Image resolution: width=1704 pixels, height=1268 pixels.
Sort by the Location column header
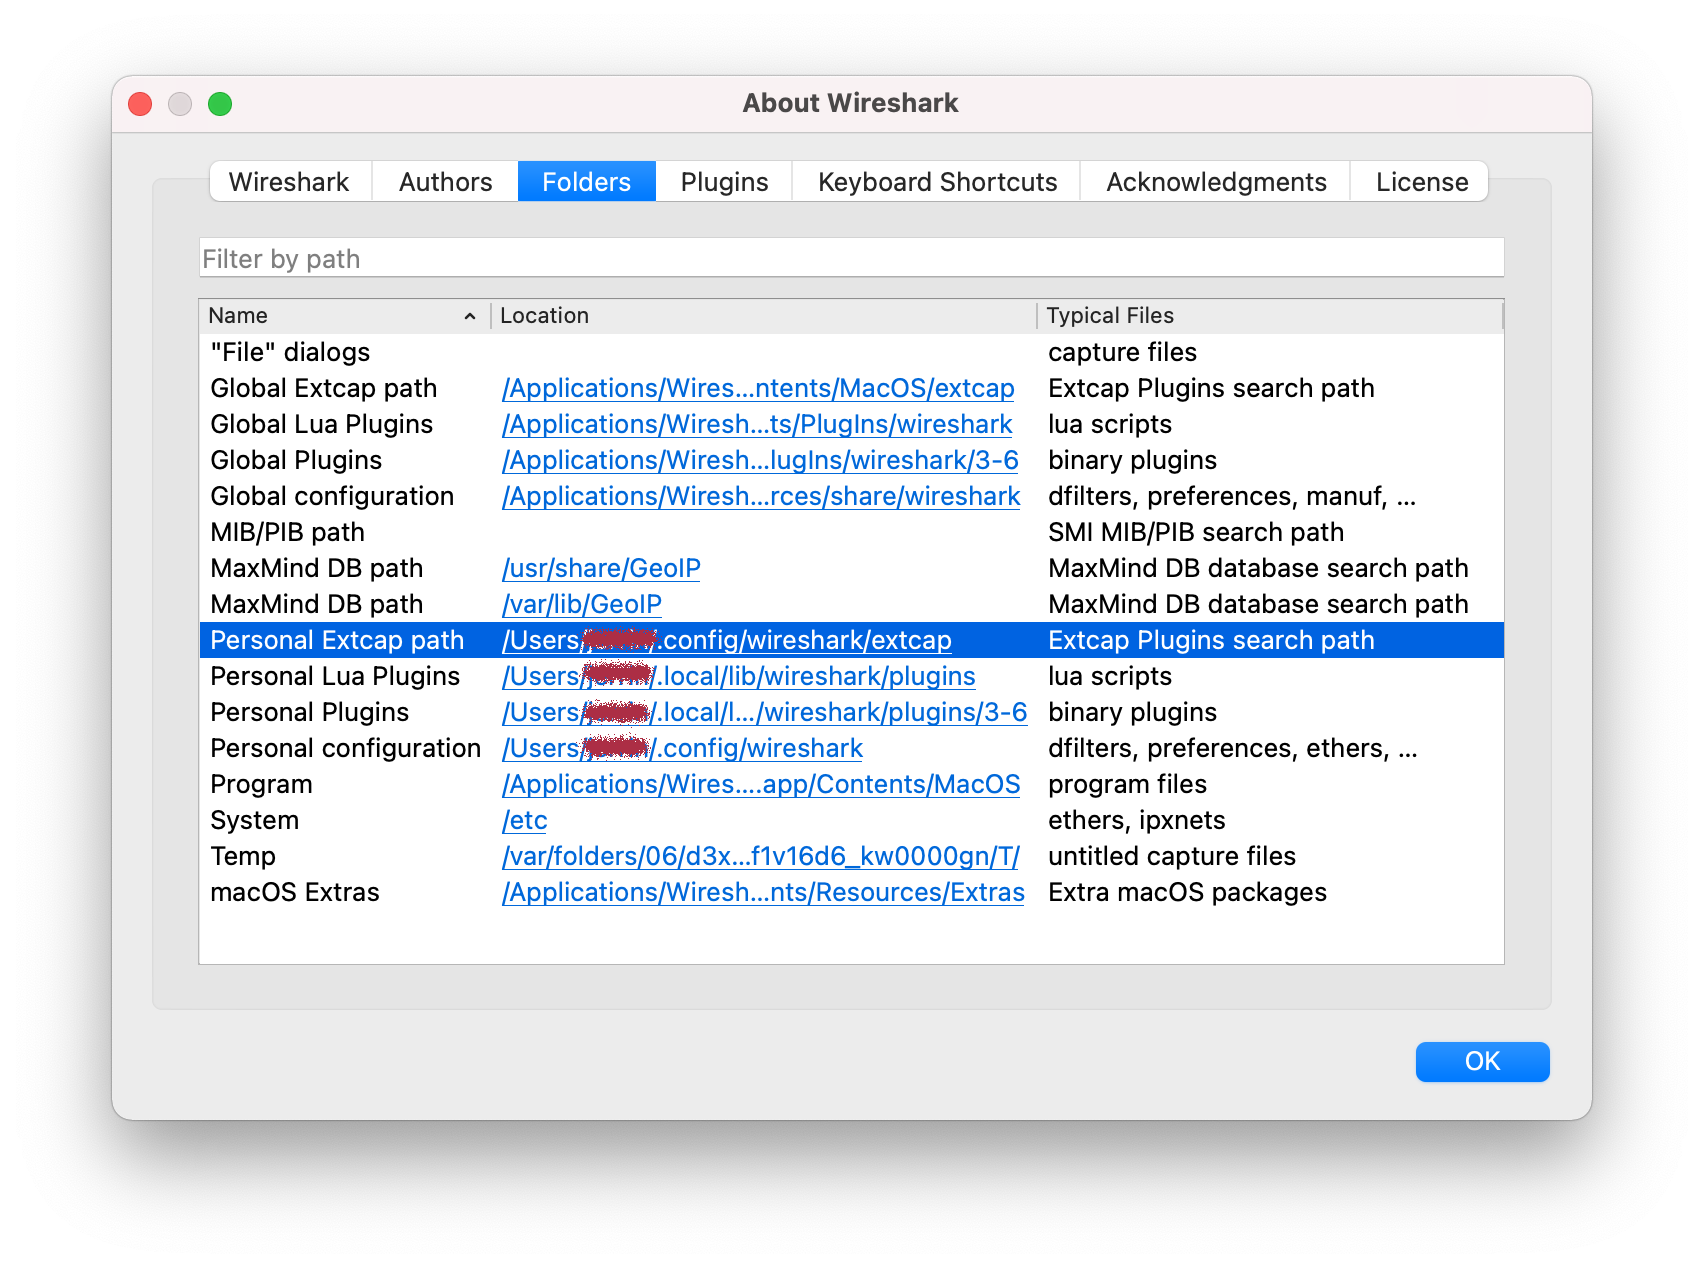pos(764,316)
